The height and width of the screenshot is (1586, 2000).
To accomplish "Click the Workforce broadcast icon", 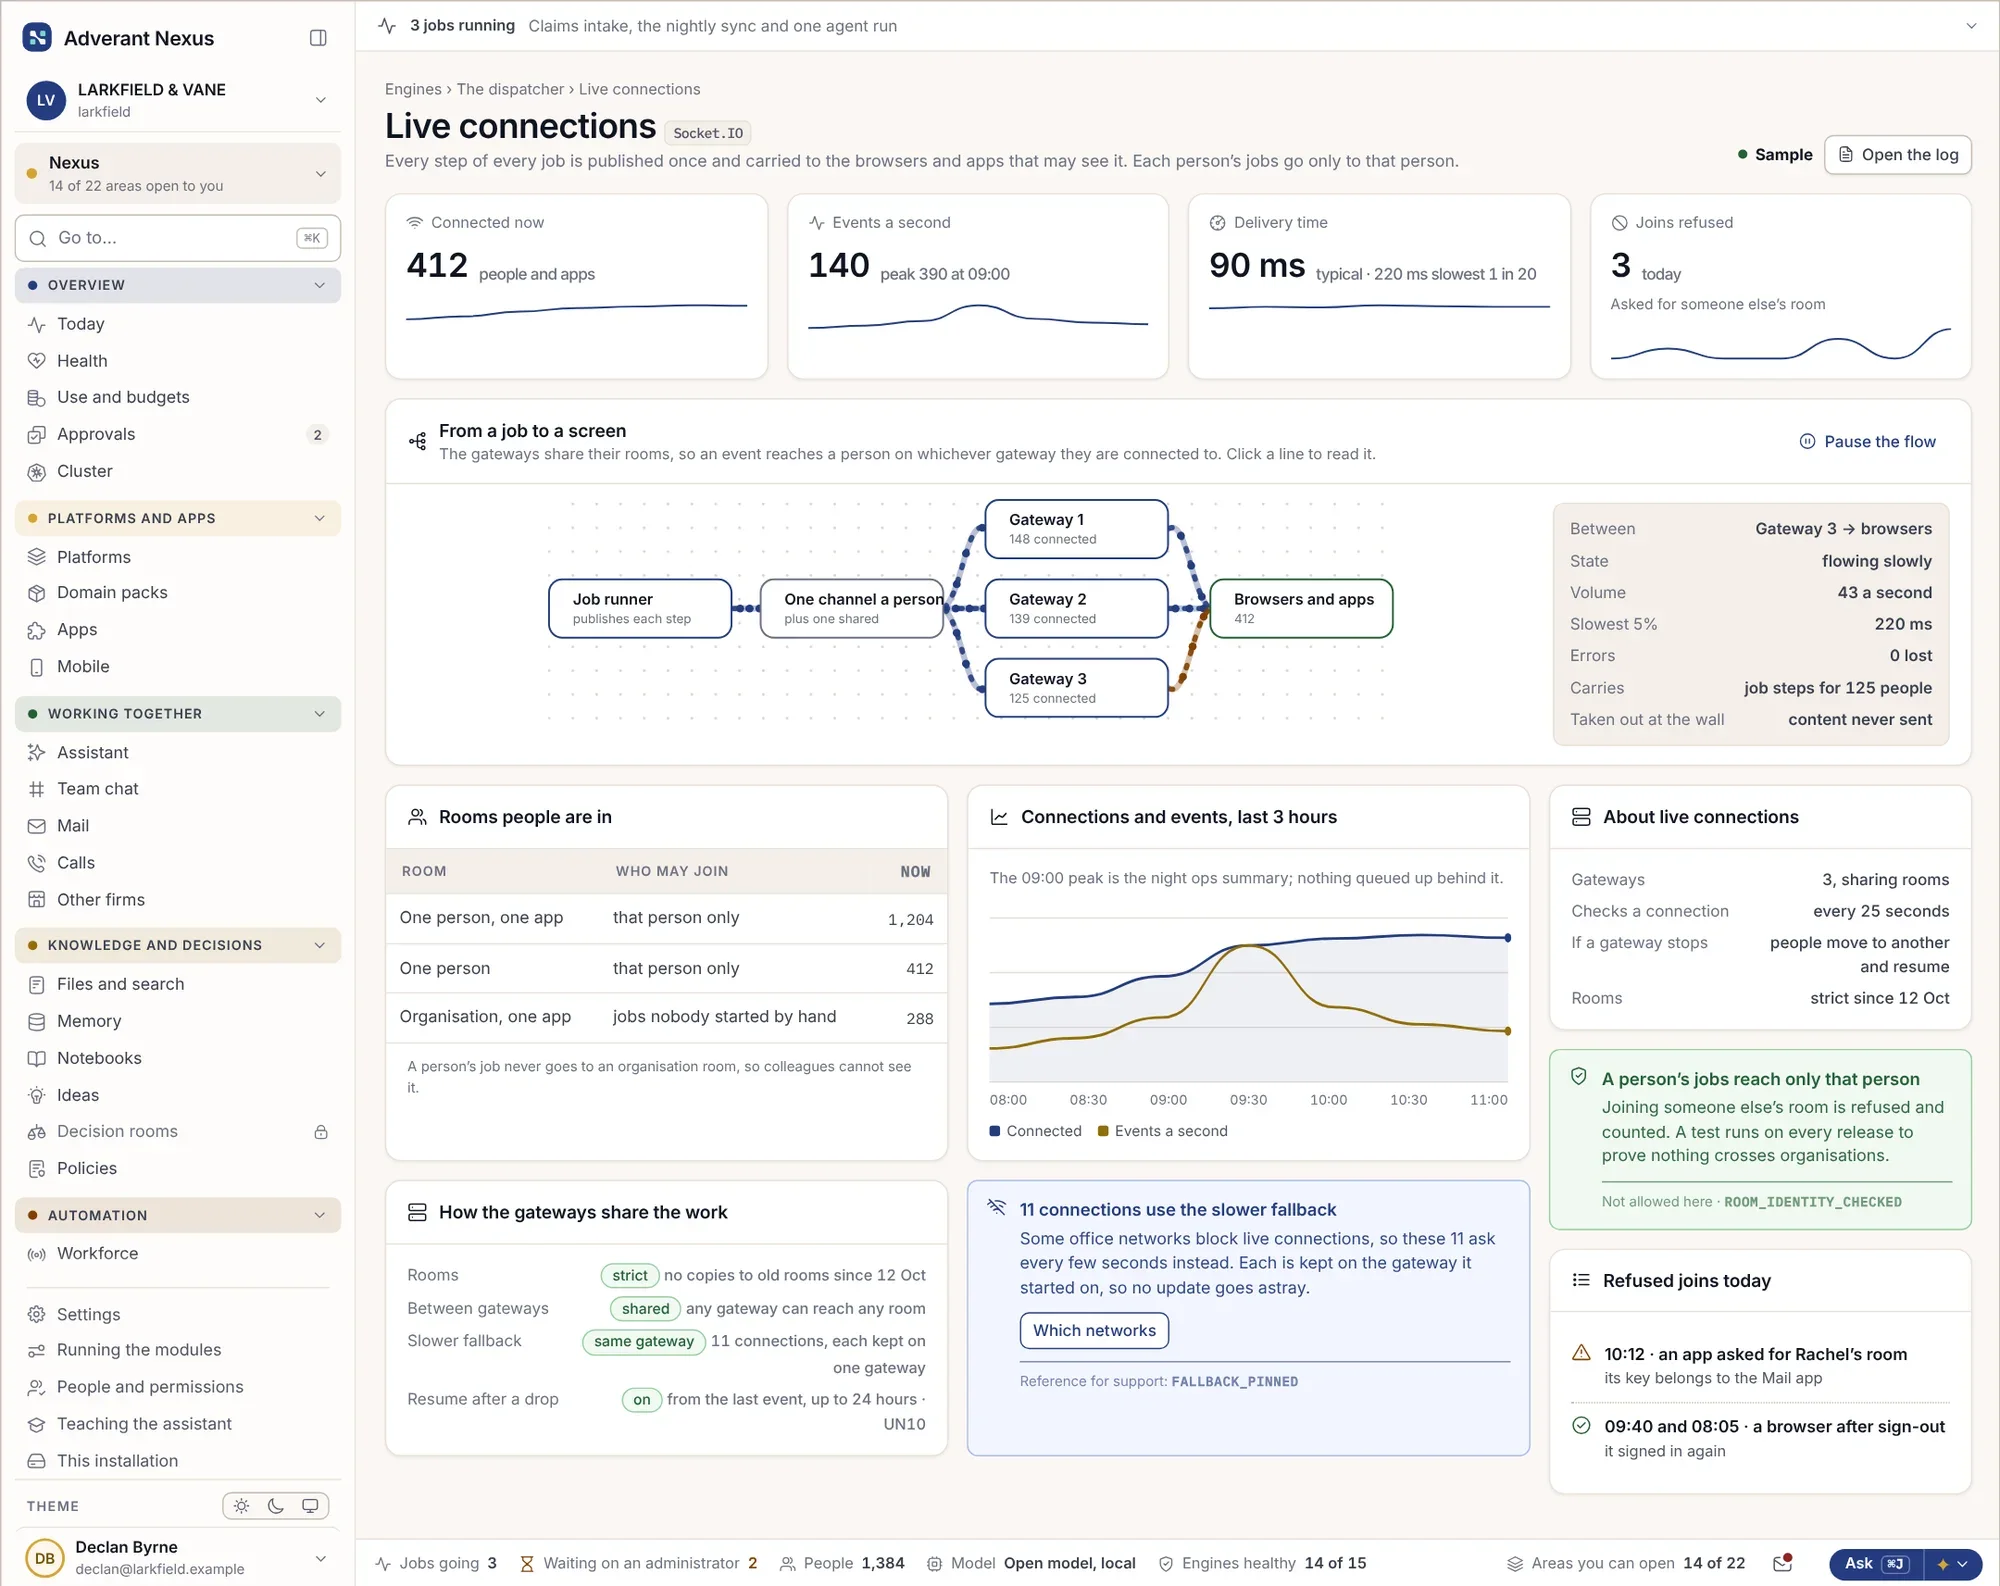I will click(x=37, y=1254).
